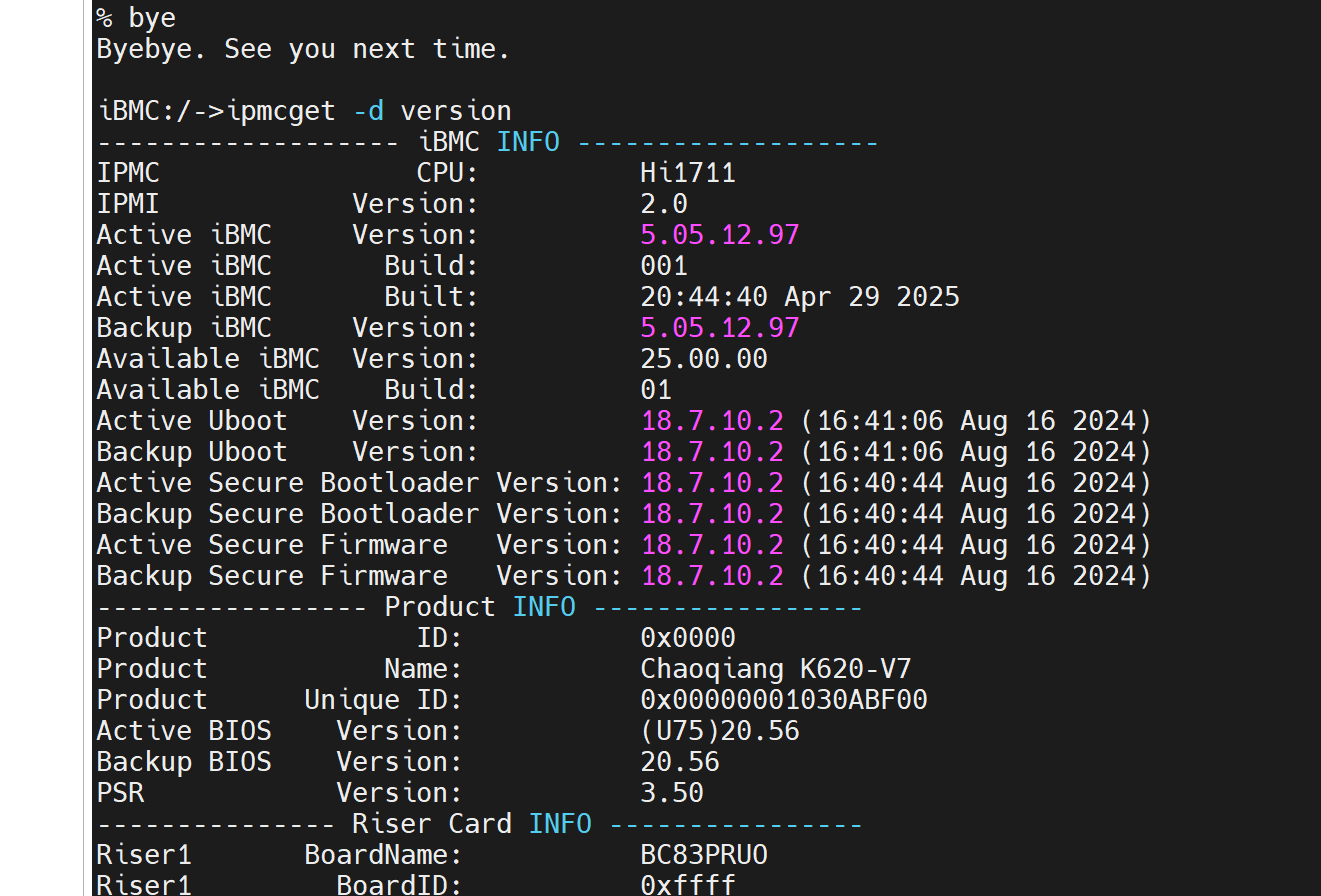Screen dimensions: 1321x896
Task: Click Product ID value '0x0000'
Action: pyautogui.click(x=688, y=638)
